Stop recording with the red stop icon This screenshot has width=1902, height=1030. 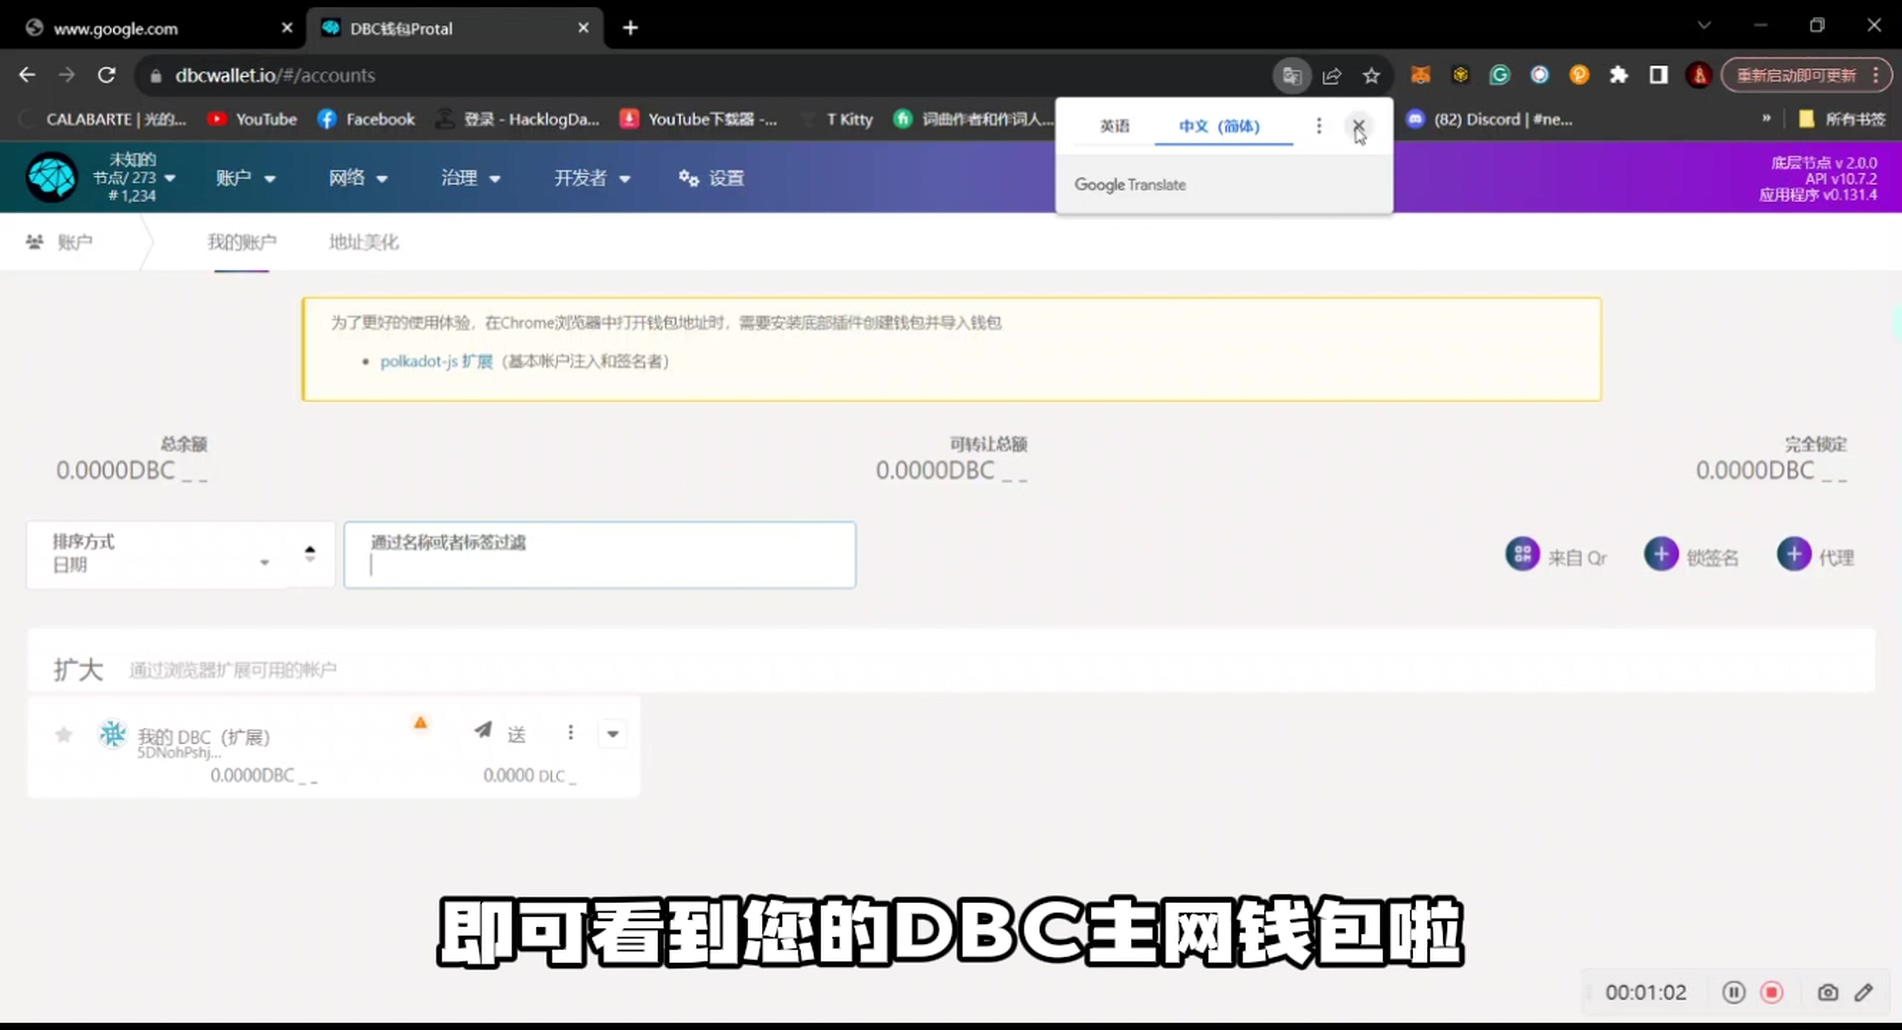pos(1773,992)
